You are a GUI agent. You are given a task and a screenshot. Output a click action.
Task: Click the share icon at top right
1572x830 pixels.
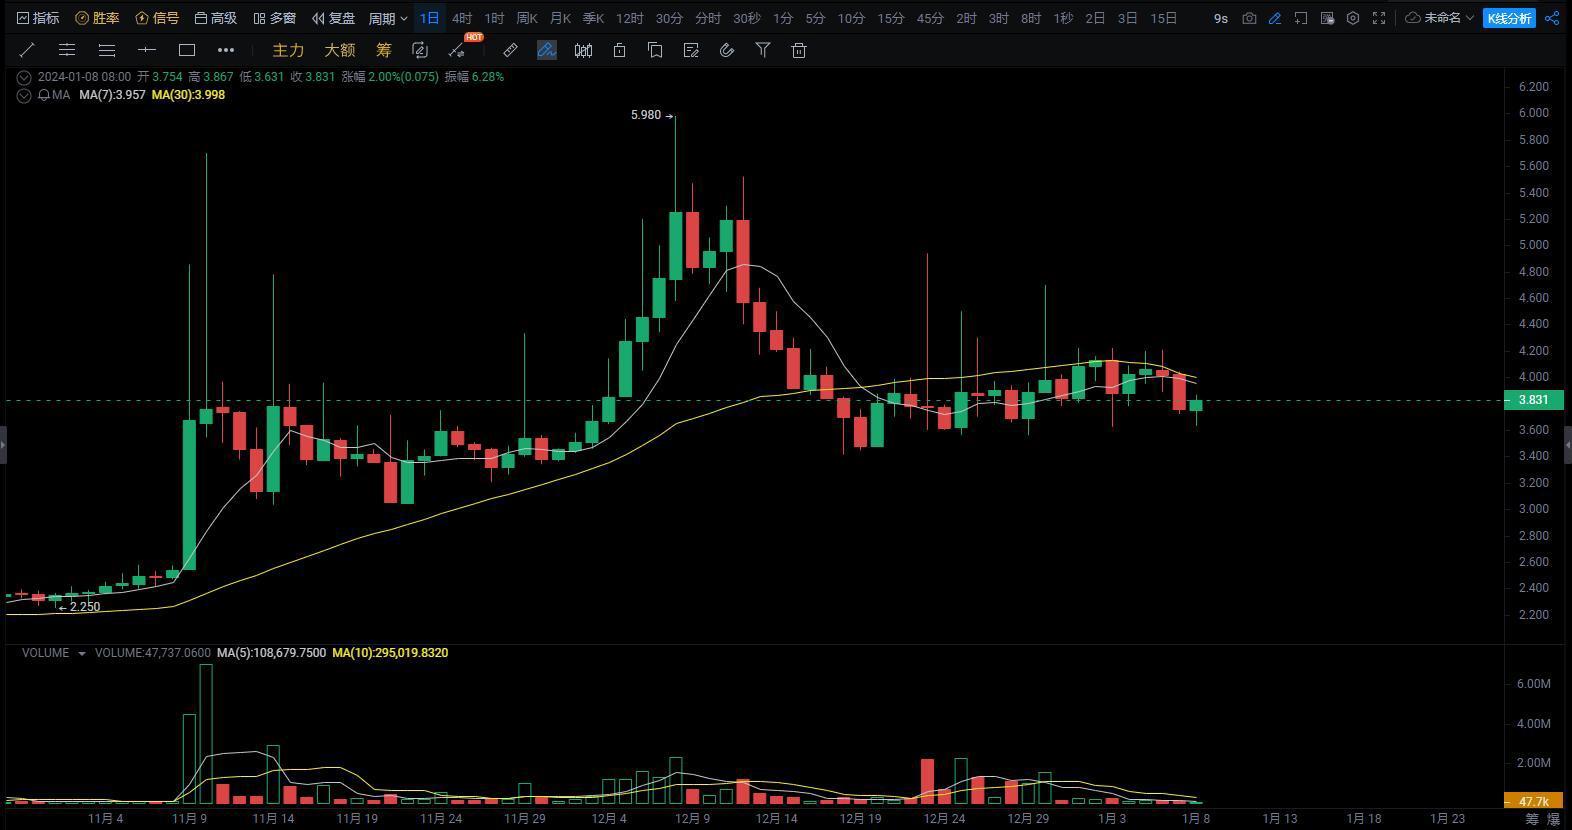pyautogui.click(x=1553, y=18)
